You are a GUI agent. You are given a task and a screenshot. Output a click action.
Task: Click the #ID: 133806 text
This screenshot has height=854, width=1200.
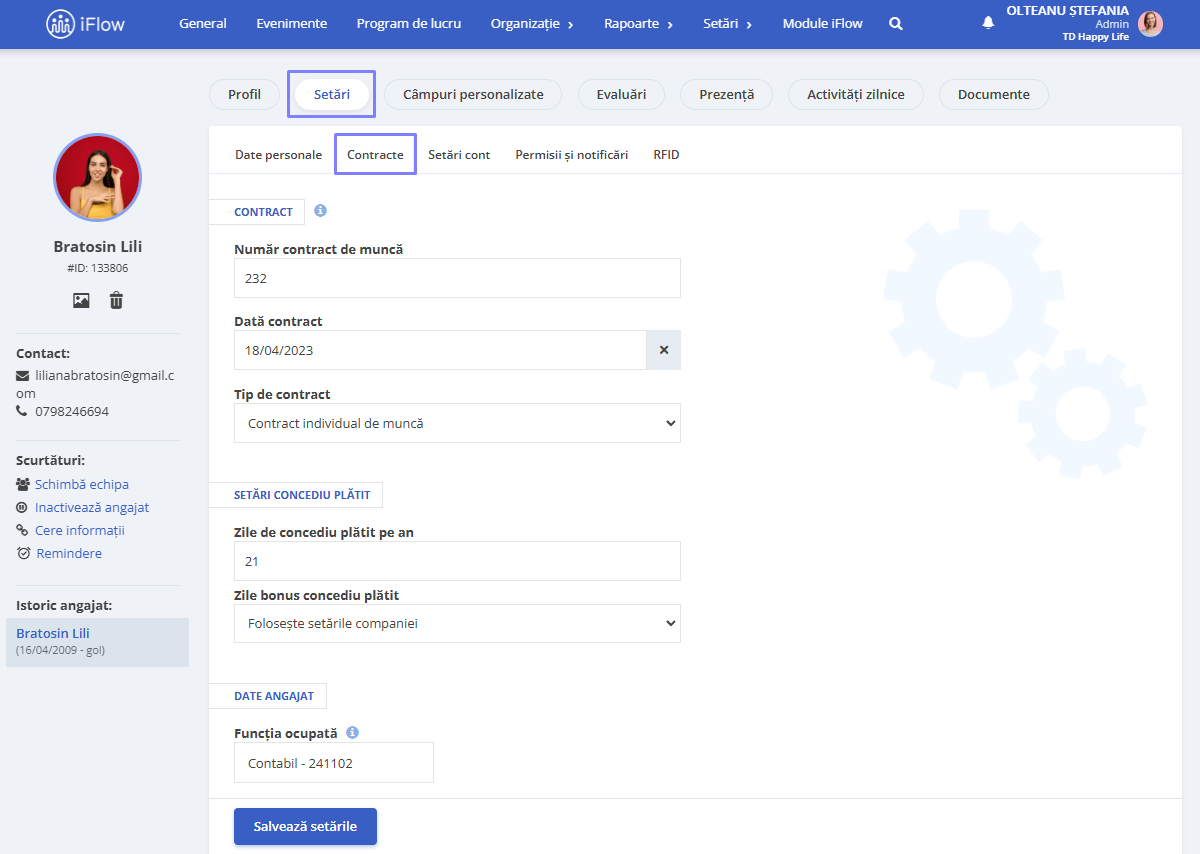(x=97, y=268)
